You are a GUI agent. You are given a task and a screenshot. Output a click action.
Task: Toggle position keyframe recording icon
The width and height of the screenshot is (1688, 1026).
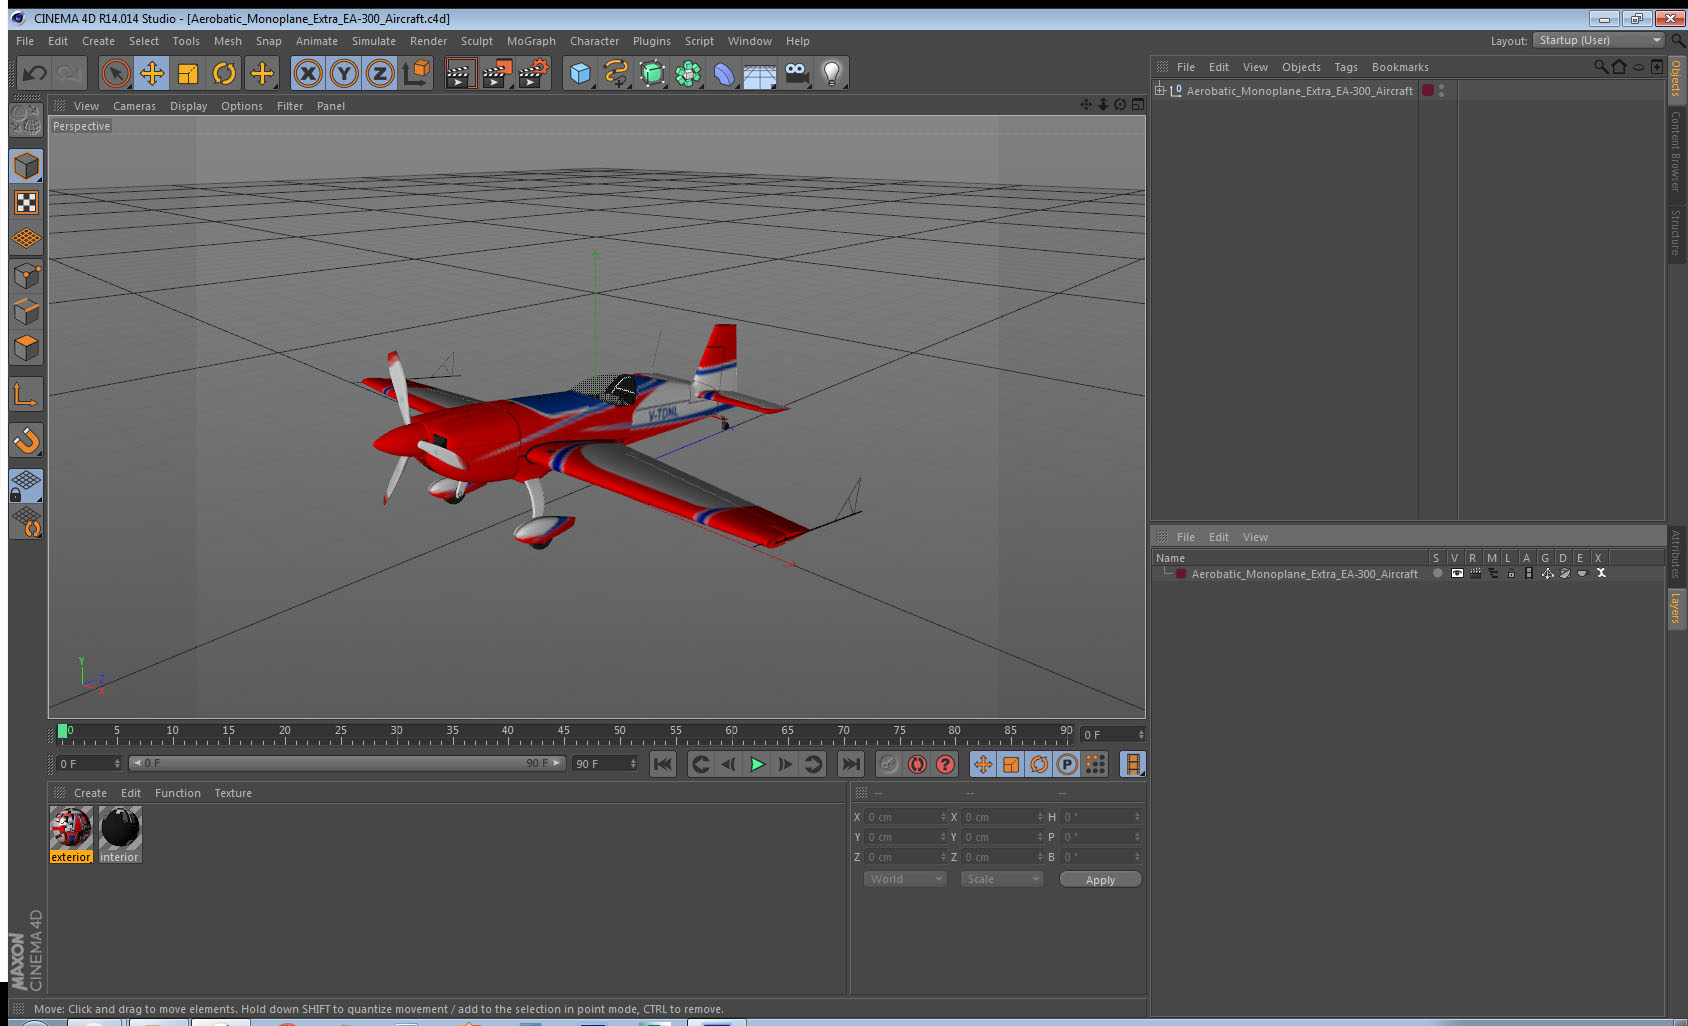(x=983, y=764)
